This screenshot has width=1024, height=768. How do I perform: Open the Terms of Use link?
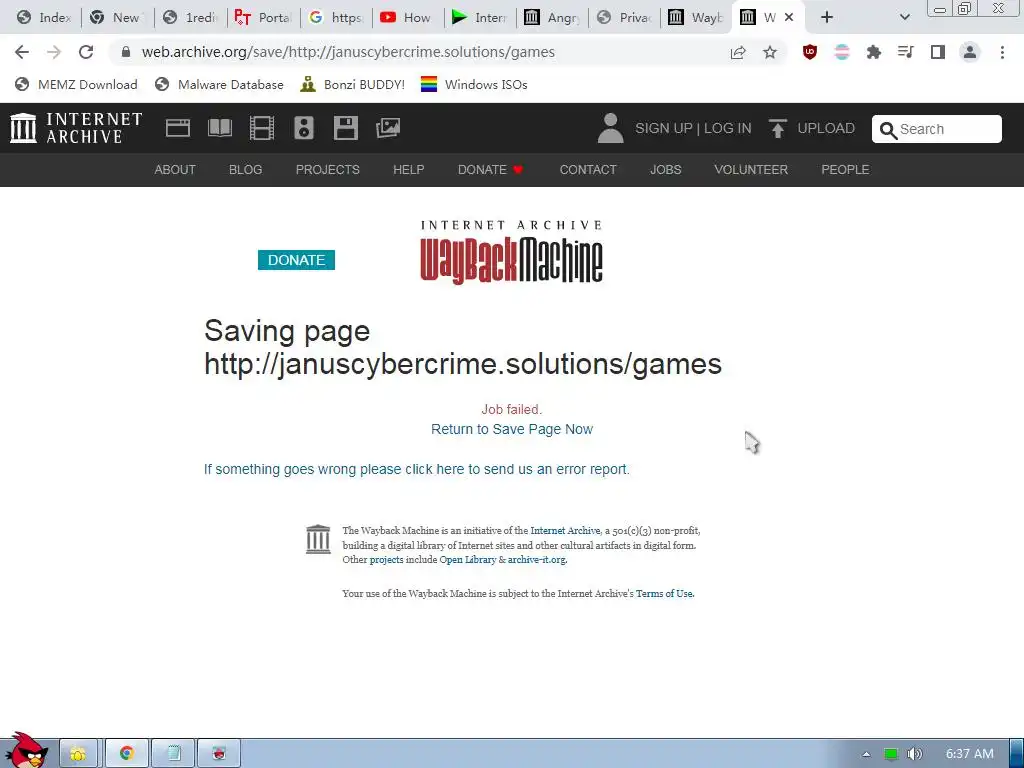click(x=665, y=594)
